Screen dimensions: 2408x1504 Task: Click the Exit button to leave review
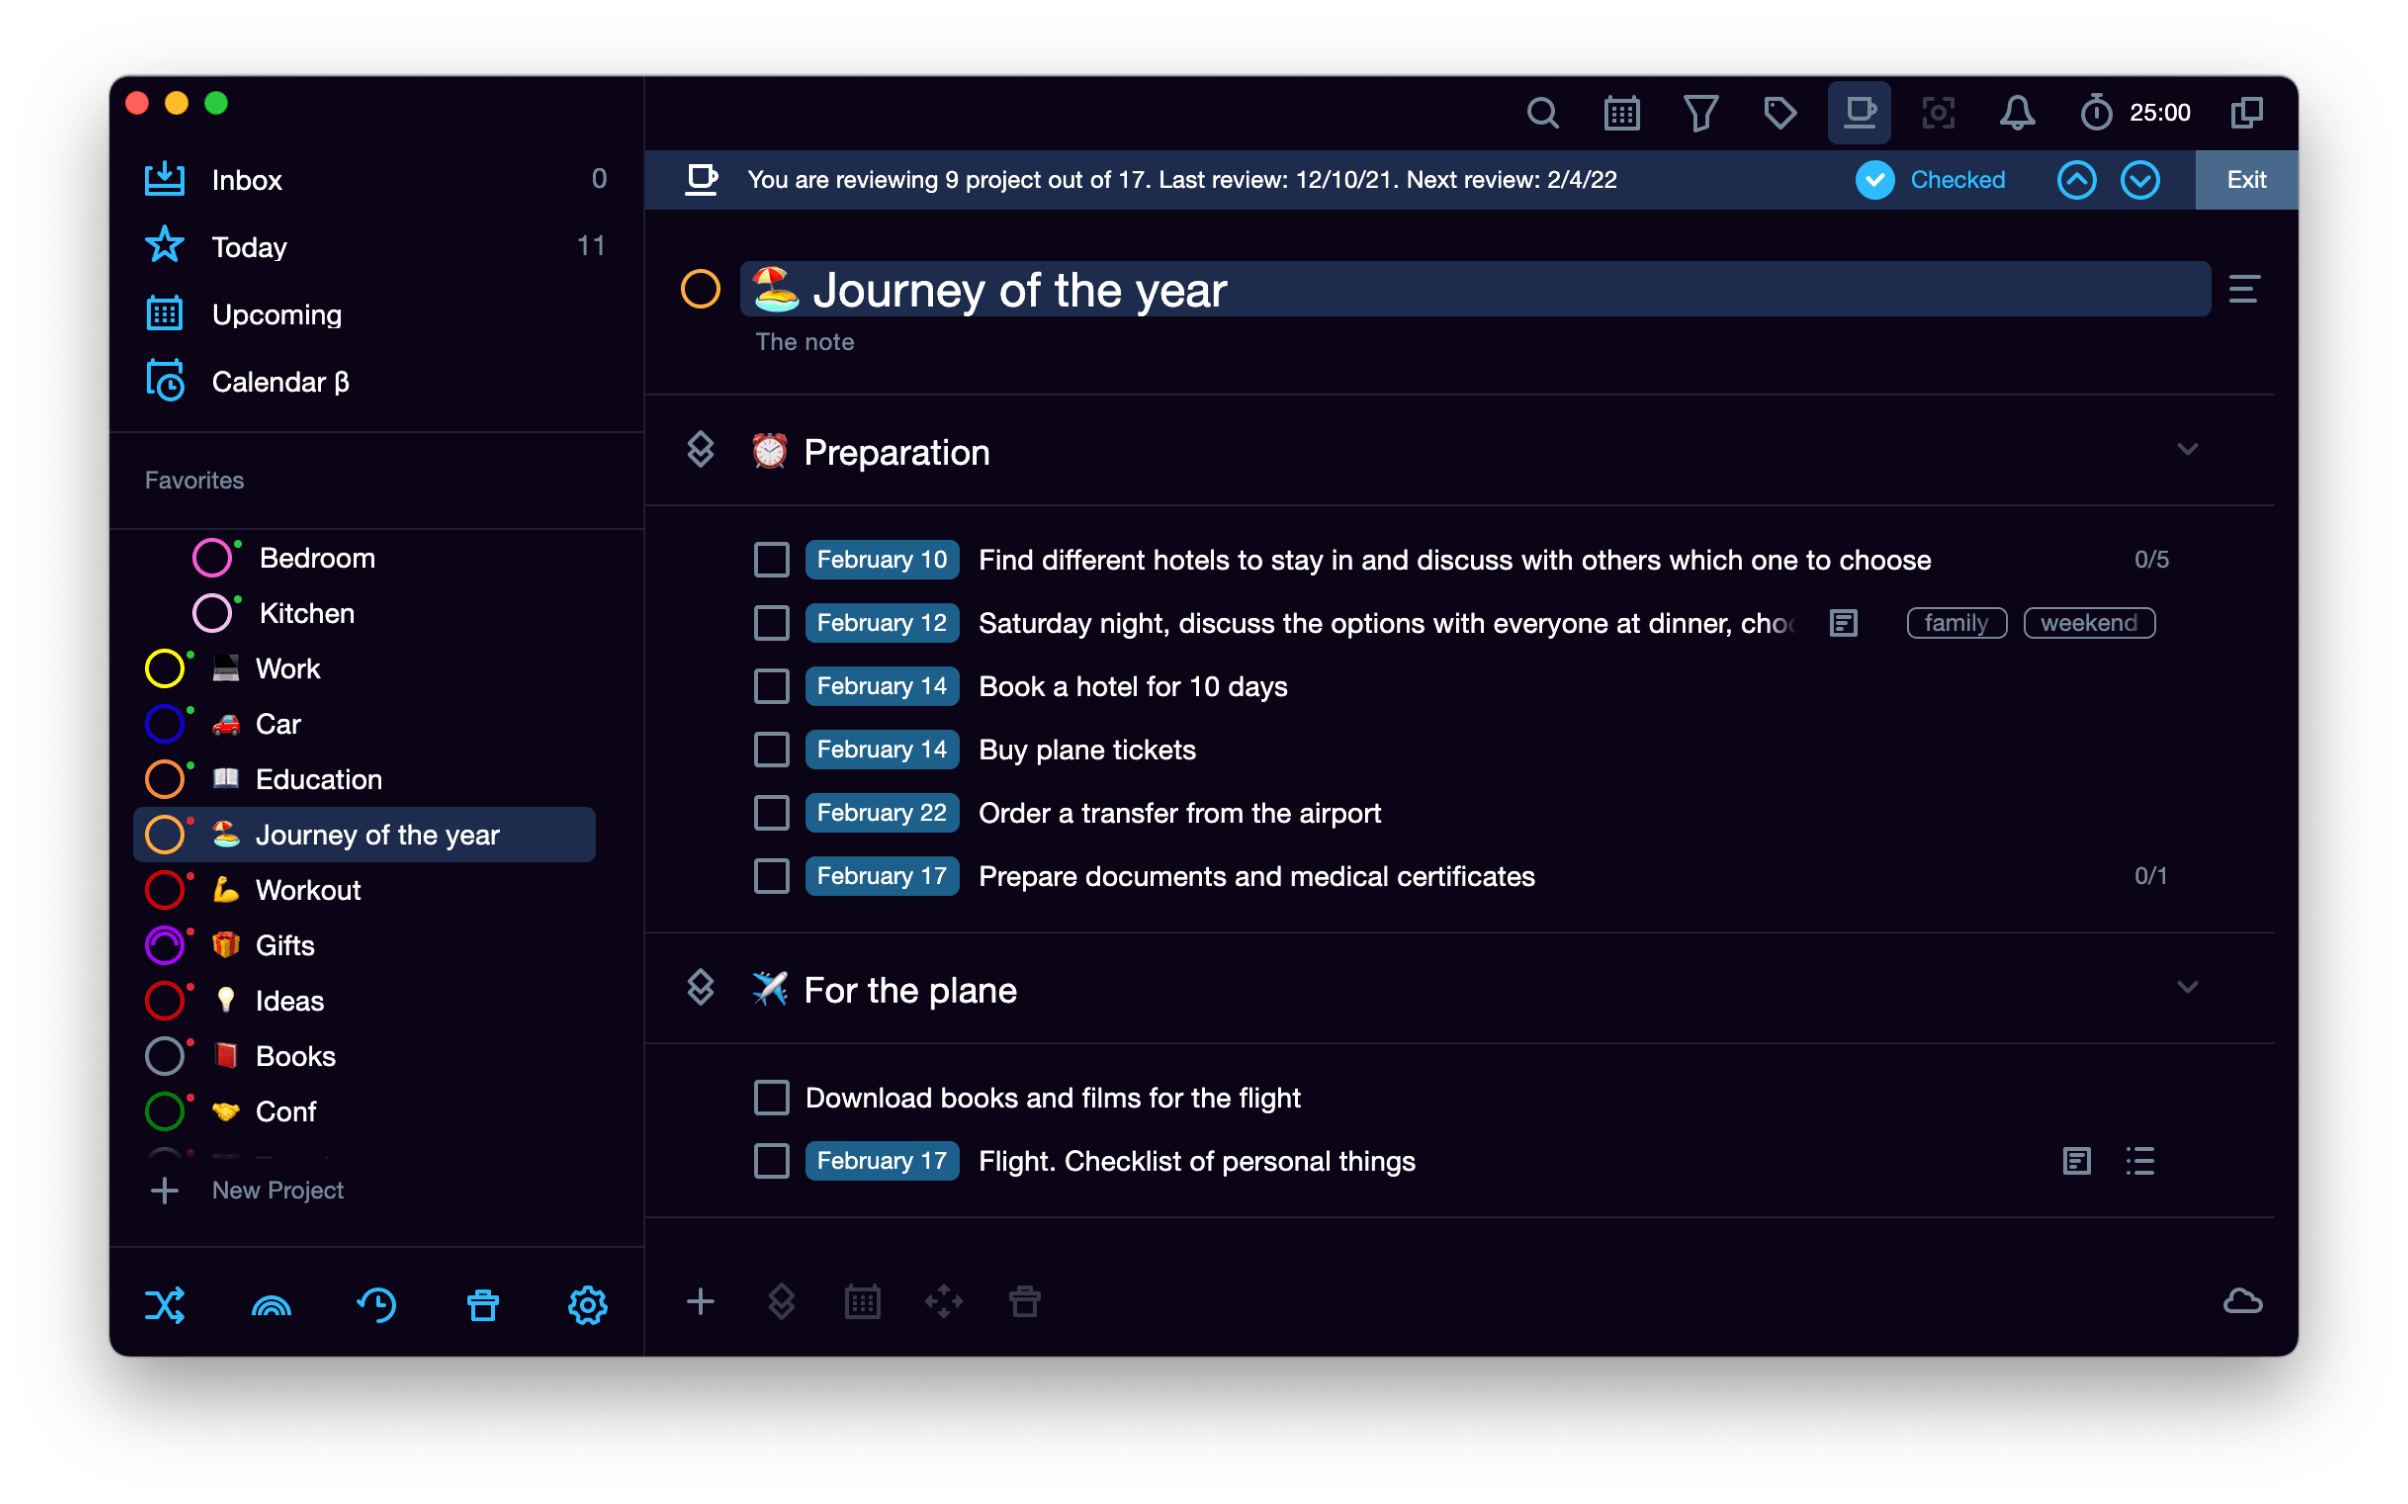(2246, 180)
